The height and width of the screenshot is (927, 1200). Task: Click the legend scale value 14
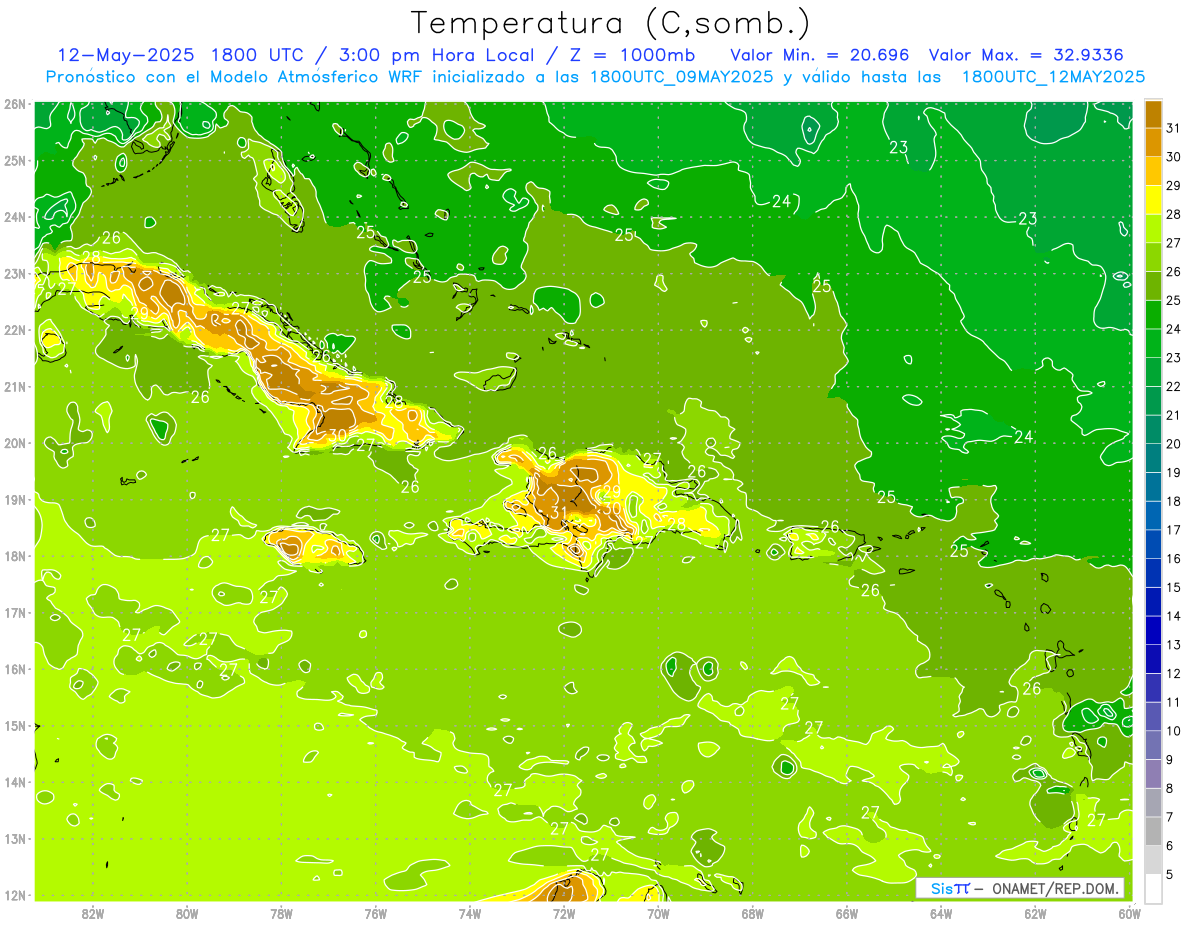click(x=1174, y=616)
